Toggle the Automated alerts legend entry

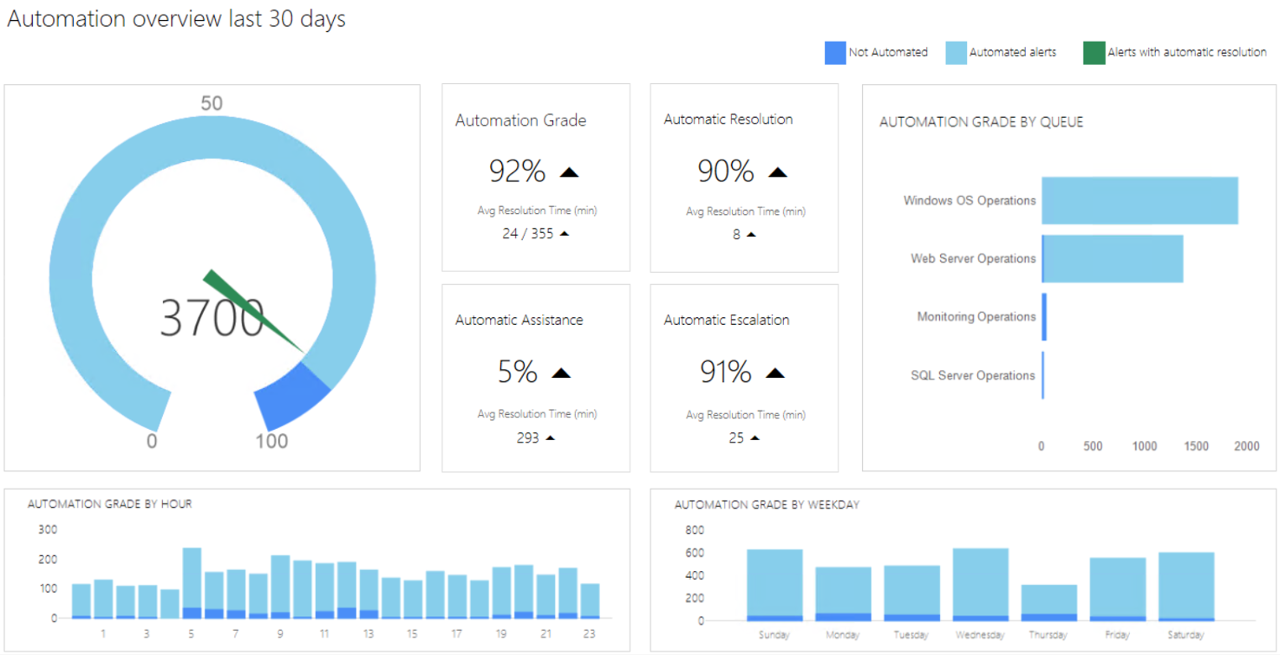pyautogui.click(x=1000, y=53)
